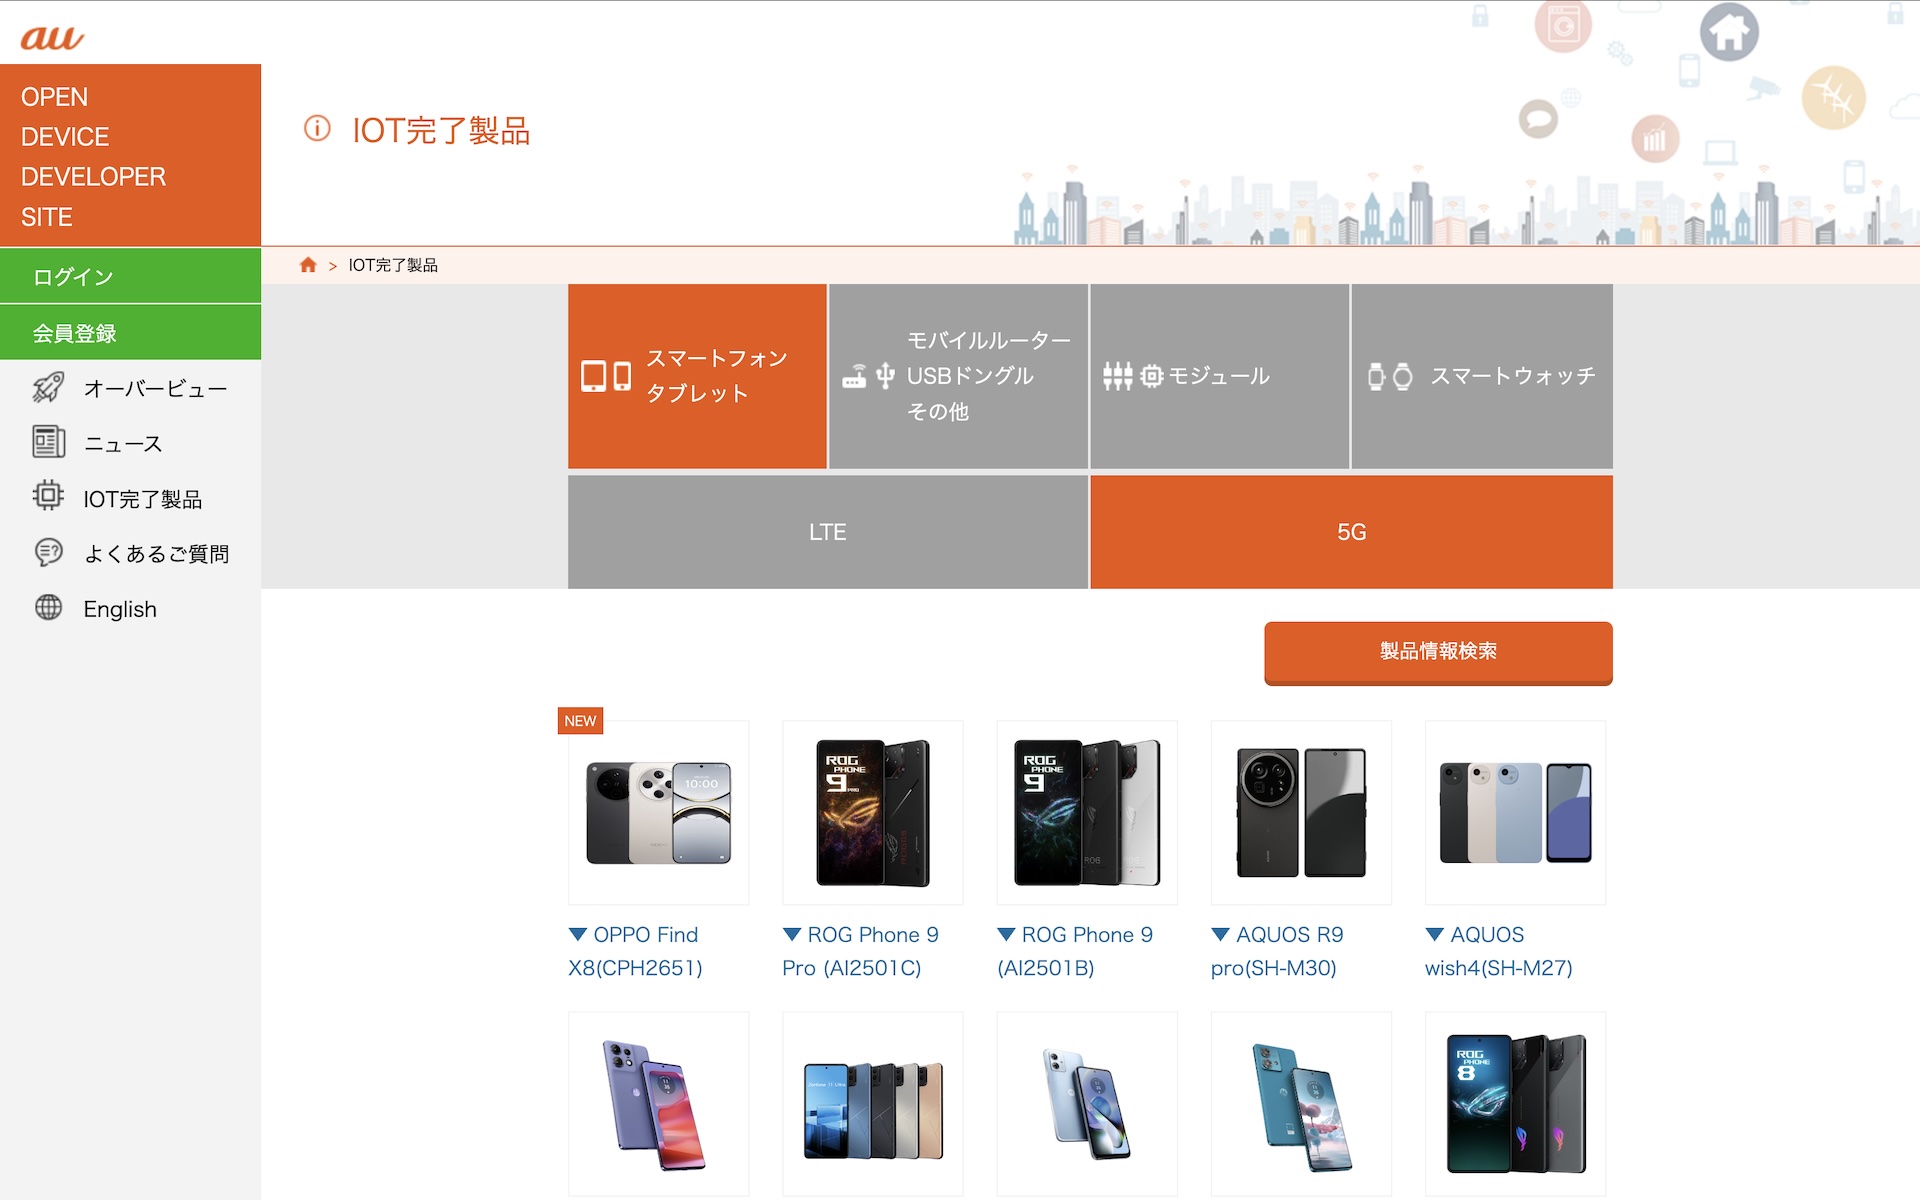Open the newspaper icon for ニュース
This screenshot has width=1920, height=1200.
coord(48,442)
